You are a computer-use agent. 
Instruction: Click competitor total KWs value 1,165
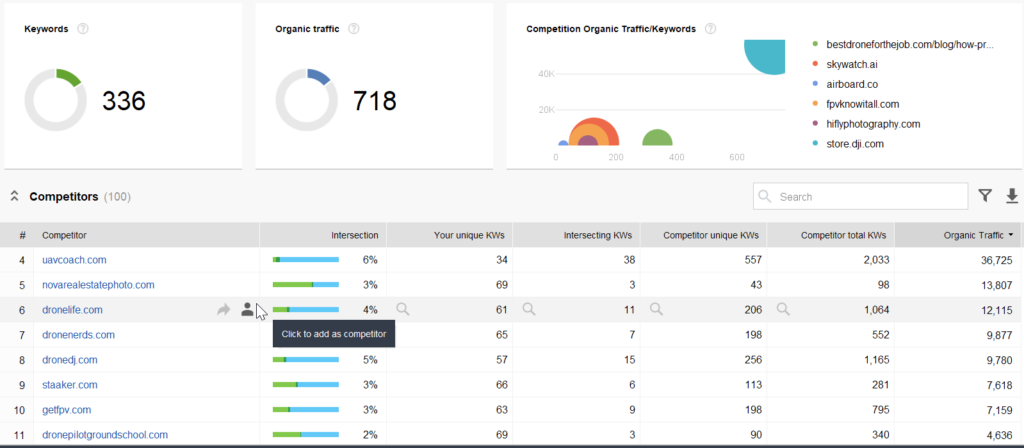[x=874, y=360]
